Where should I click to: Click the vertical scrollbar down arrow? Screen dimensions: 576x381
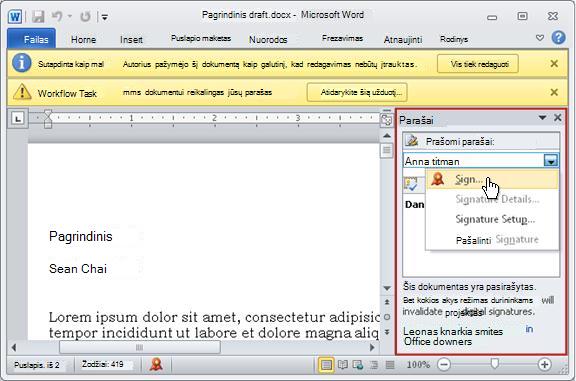387,288
